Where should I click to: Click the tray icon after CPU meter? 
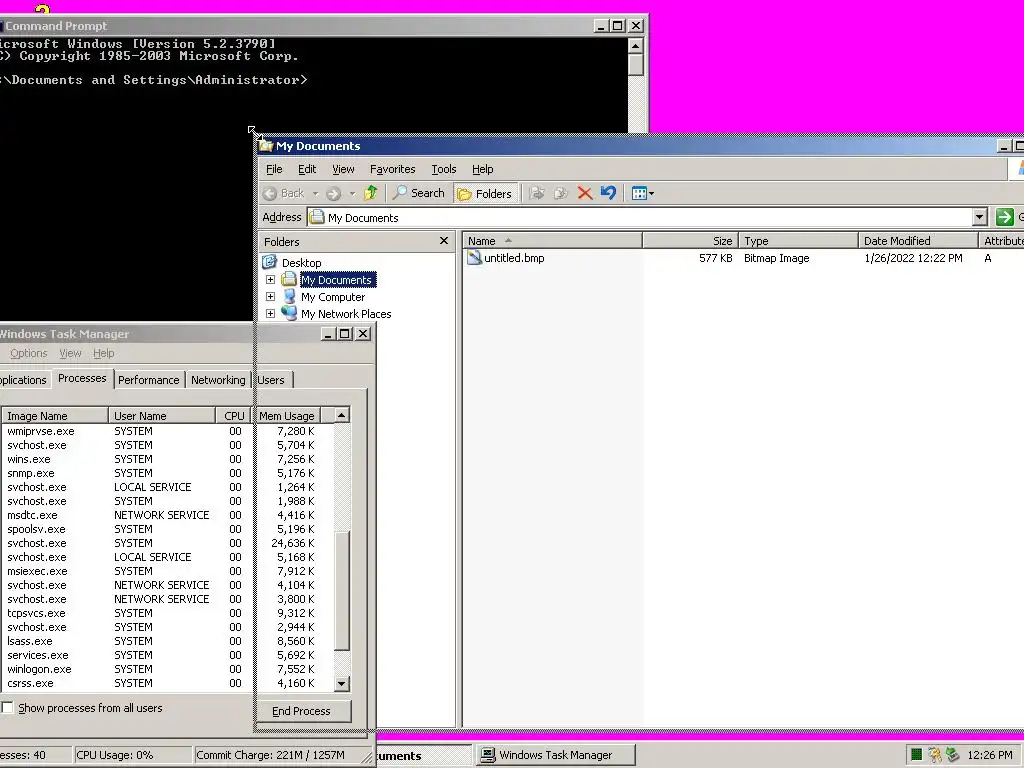935,755
